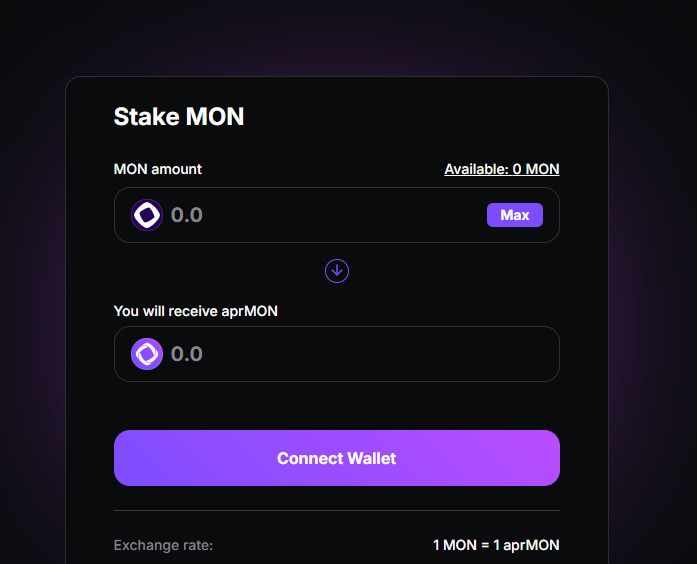Click the circled down arrow icon

(x=337, y=271)
